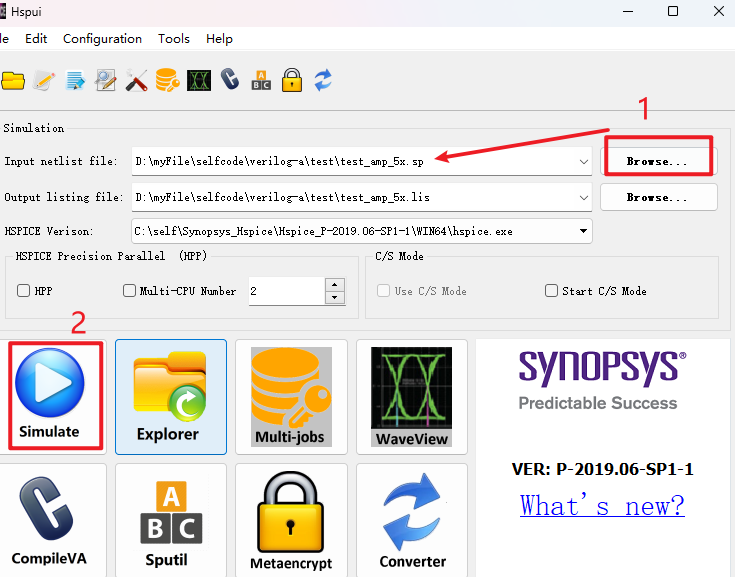Toggle the Multi-CPU Number checkbox
Viewport: 735px width, 577px height.
point(129,291)
